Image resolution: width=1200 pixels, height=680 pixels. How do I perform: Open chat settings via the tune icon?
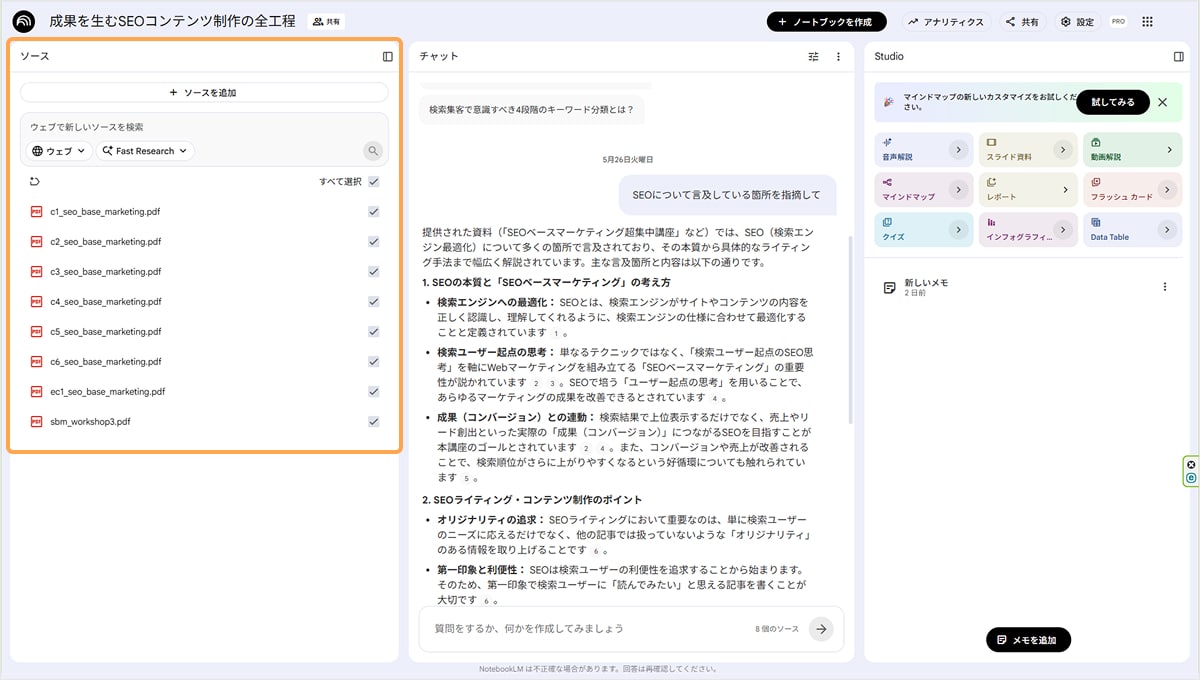point(813,57)
